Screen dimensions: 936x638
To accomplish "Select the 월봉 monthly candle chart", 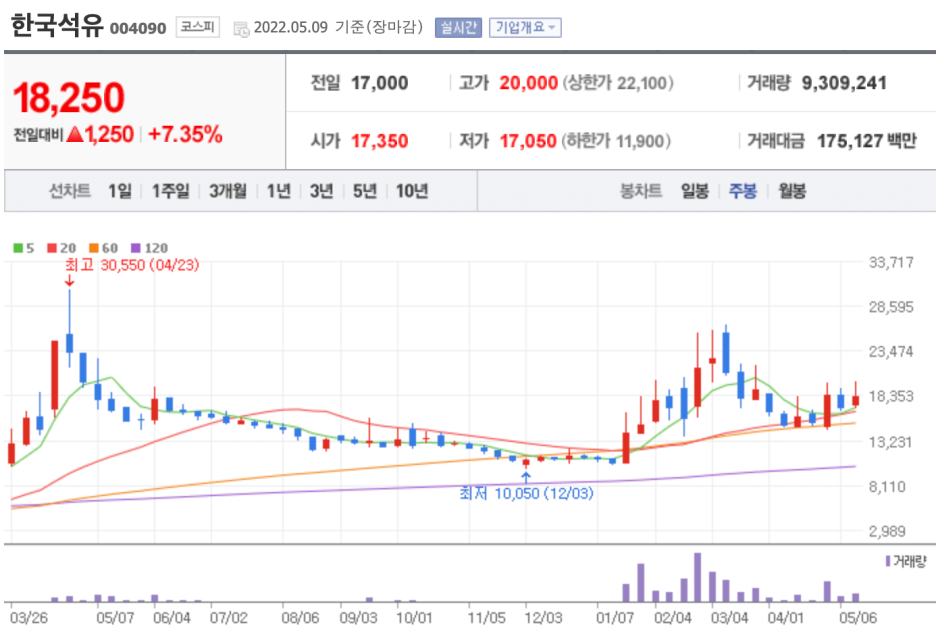I will (792, 191).
